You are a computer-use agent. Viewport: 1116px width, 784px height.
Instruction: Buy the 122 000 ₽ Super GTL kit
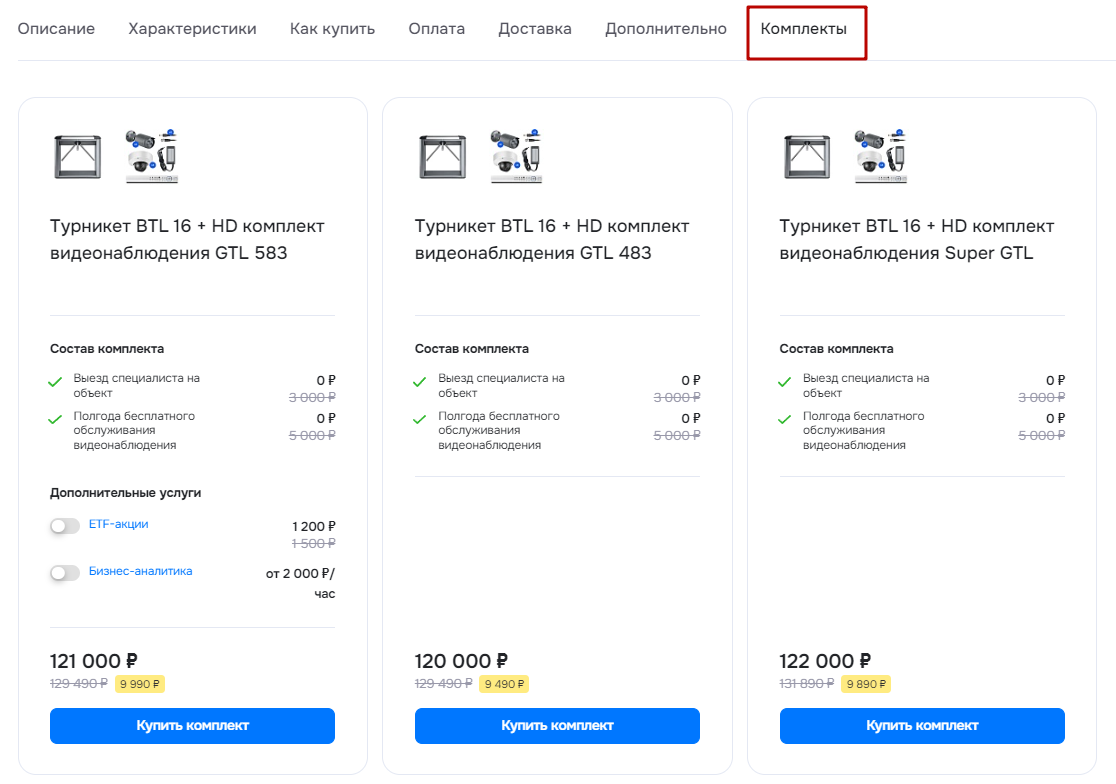pyautogui.click(x=922, y=726)
